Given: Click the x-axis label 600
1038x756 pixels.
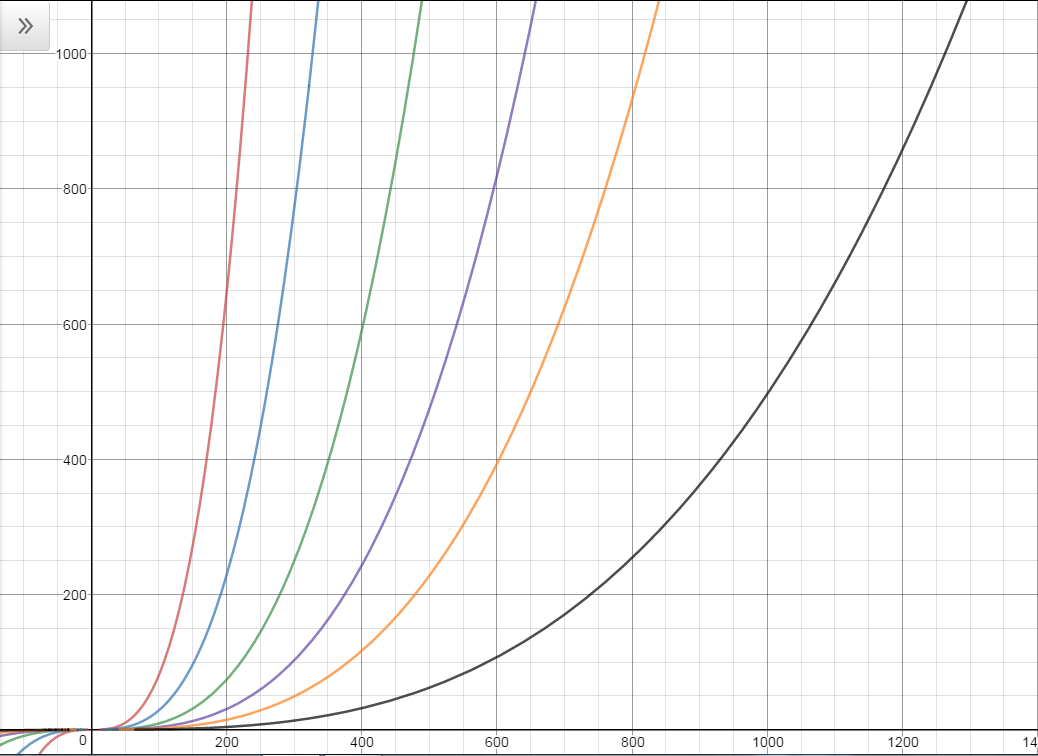Looking at the screenshot, I should point(496,742).
